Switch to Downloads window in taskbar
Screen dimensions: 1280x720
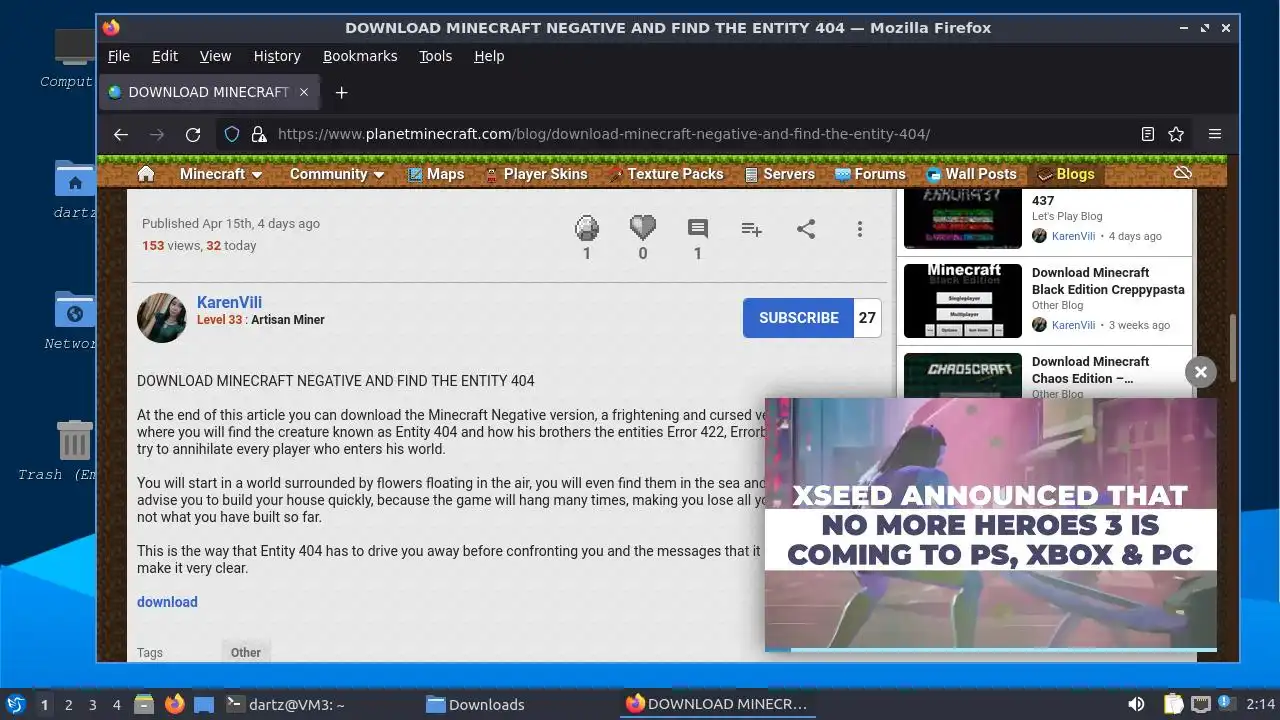(476, 704)
